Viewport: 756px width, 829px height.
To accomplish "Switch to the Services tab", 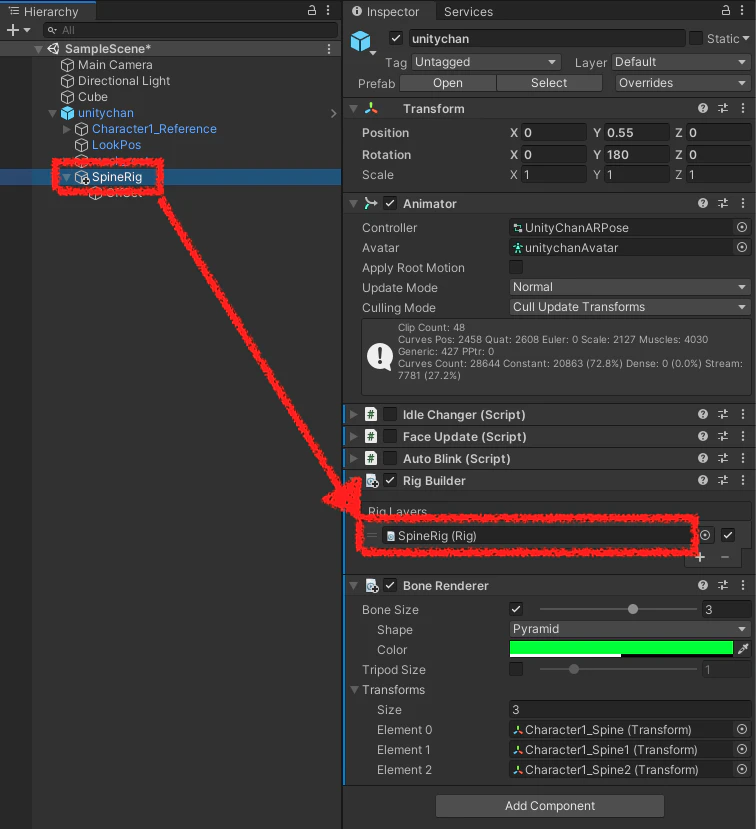I will (468, 11).
